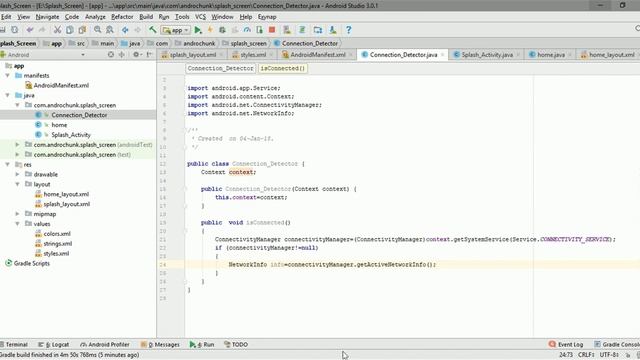Collapse the com.androchunk.splash_screen main package
640x360 pixels.
17,105
